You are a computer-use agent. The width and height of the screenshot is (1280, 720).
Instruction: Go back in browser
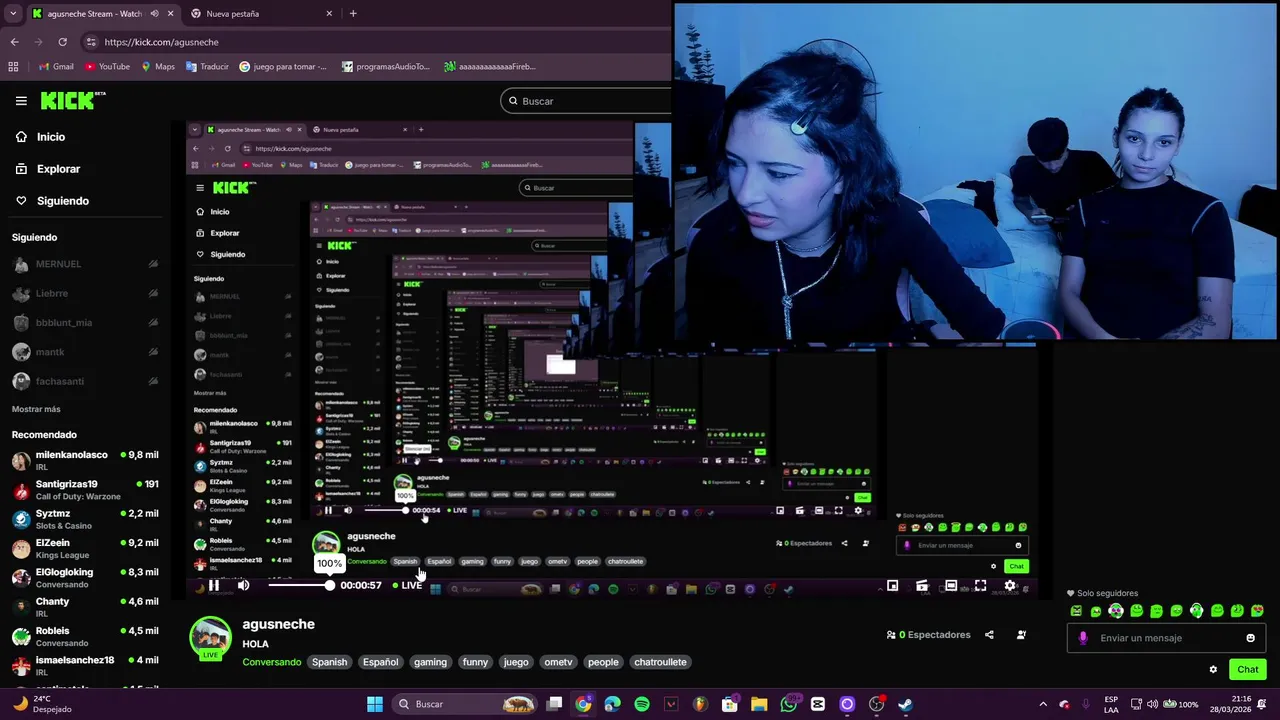(x=14, y=42)
